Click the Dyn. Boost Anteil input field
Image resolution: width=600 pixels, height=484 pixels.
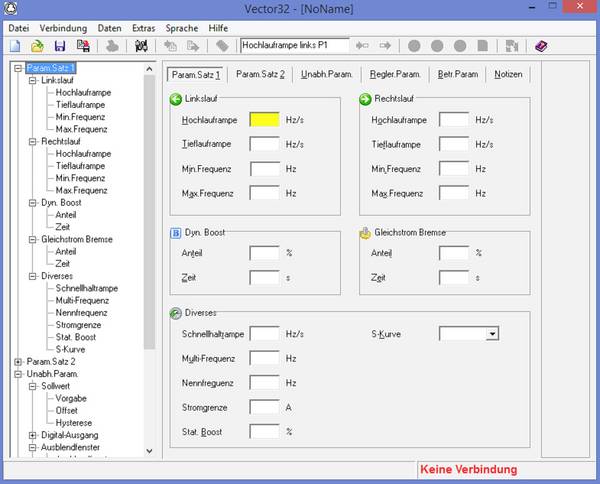coord(264,253)
